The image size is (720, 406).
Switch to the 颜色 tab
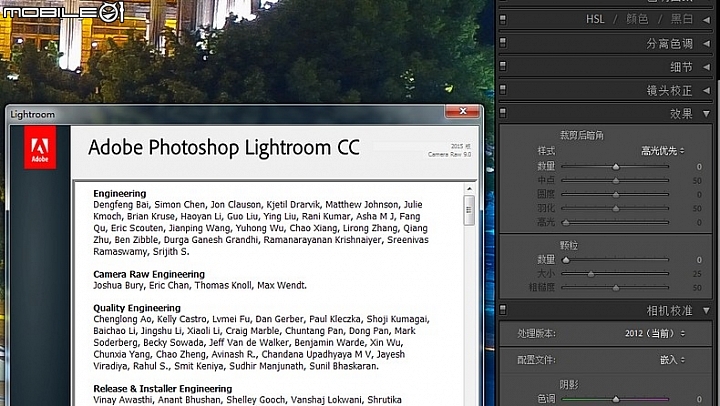coord(637,19)
